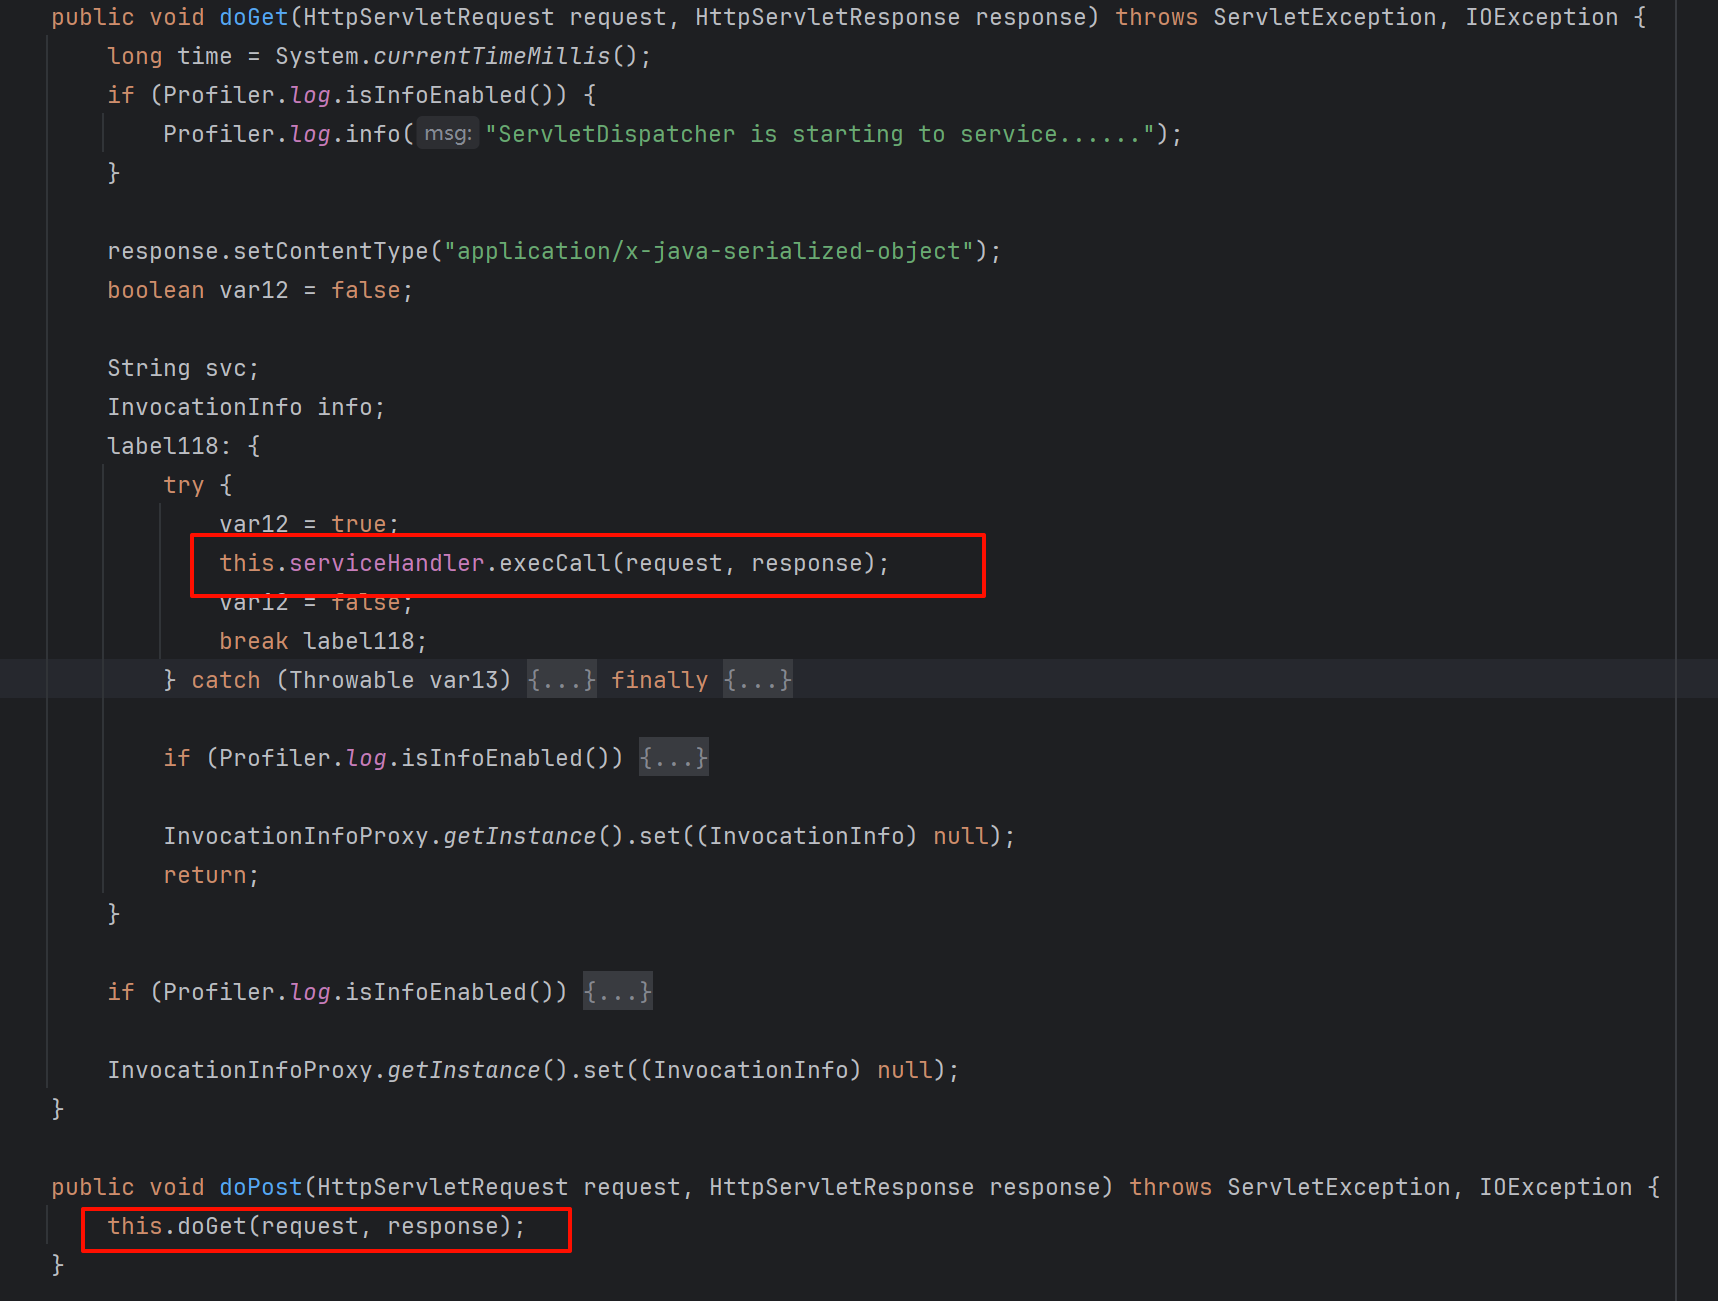The image size is (1718, 1301).
Task: Expand folded if block before return statement
Action: point(673,758)
